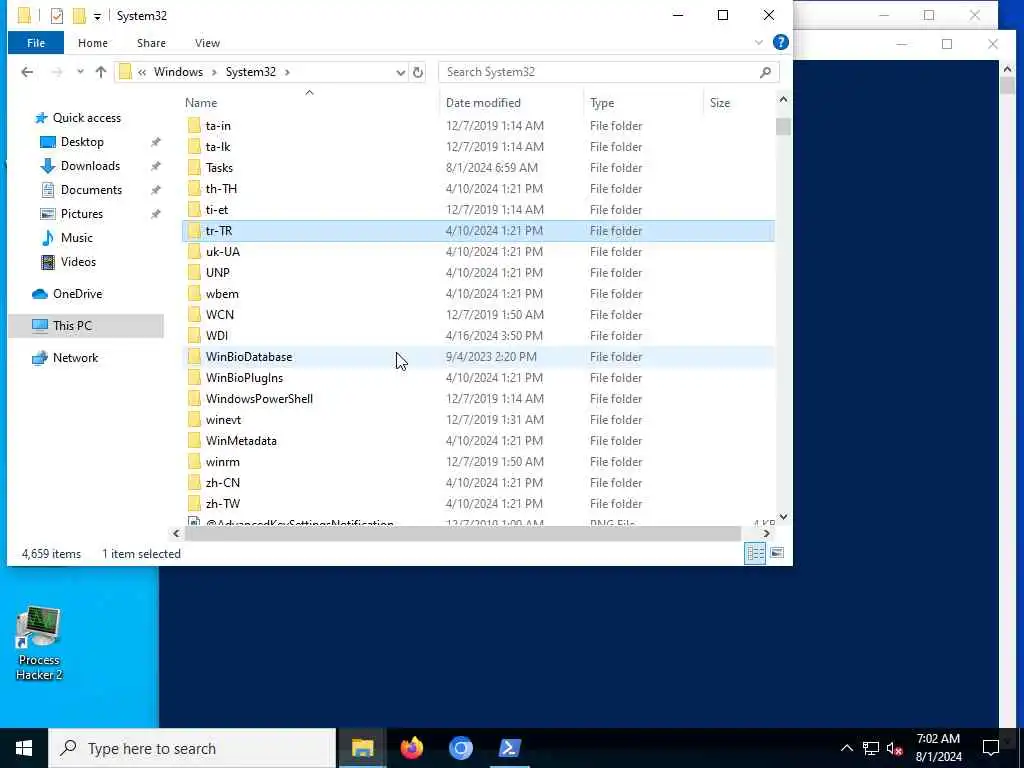
Task: Open the address bar history dropdown
Action: (400, 72)
